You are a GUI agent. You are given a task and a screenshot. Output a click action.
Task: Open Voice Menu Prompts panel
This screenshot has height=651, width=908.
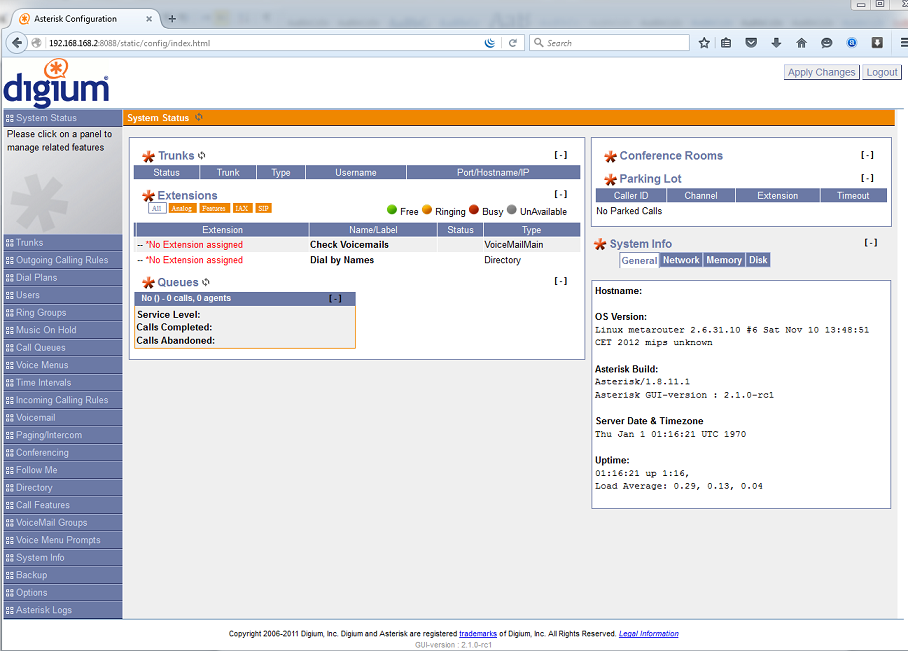pos(63,540)
